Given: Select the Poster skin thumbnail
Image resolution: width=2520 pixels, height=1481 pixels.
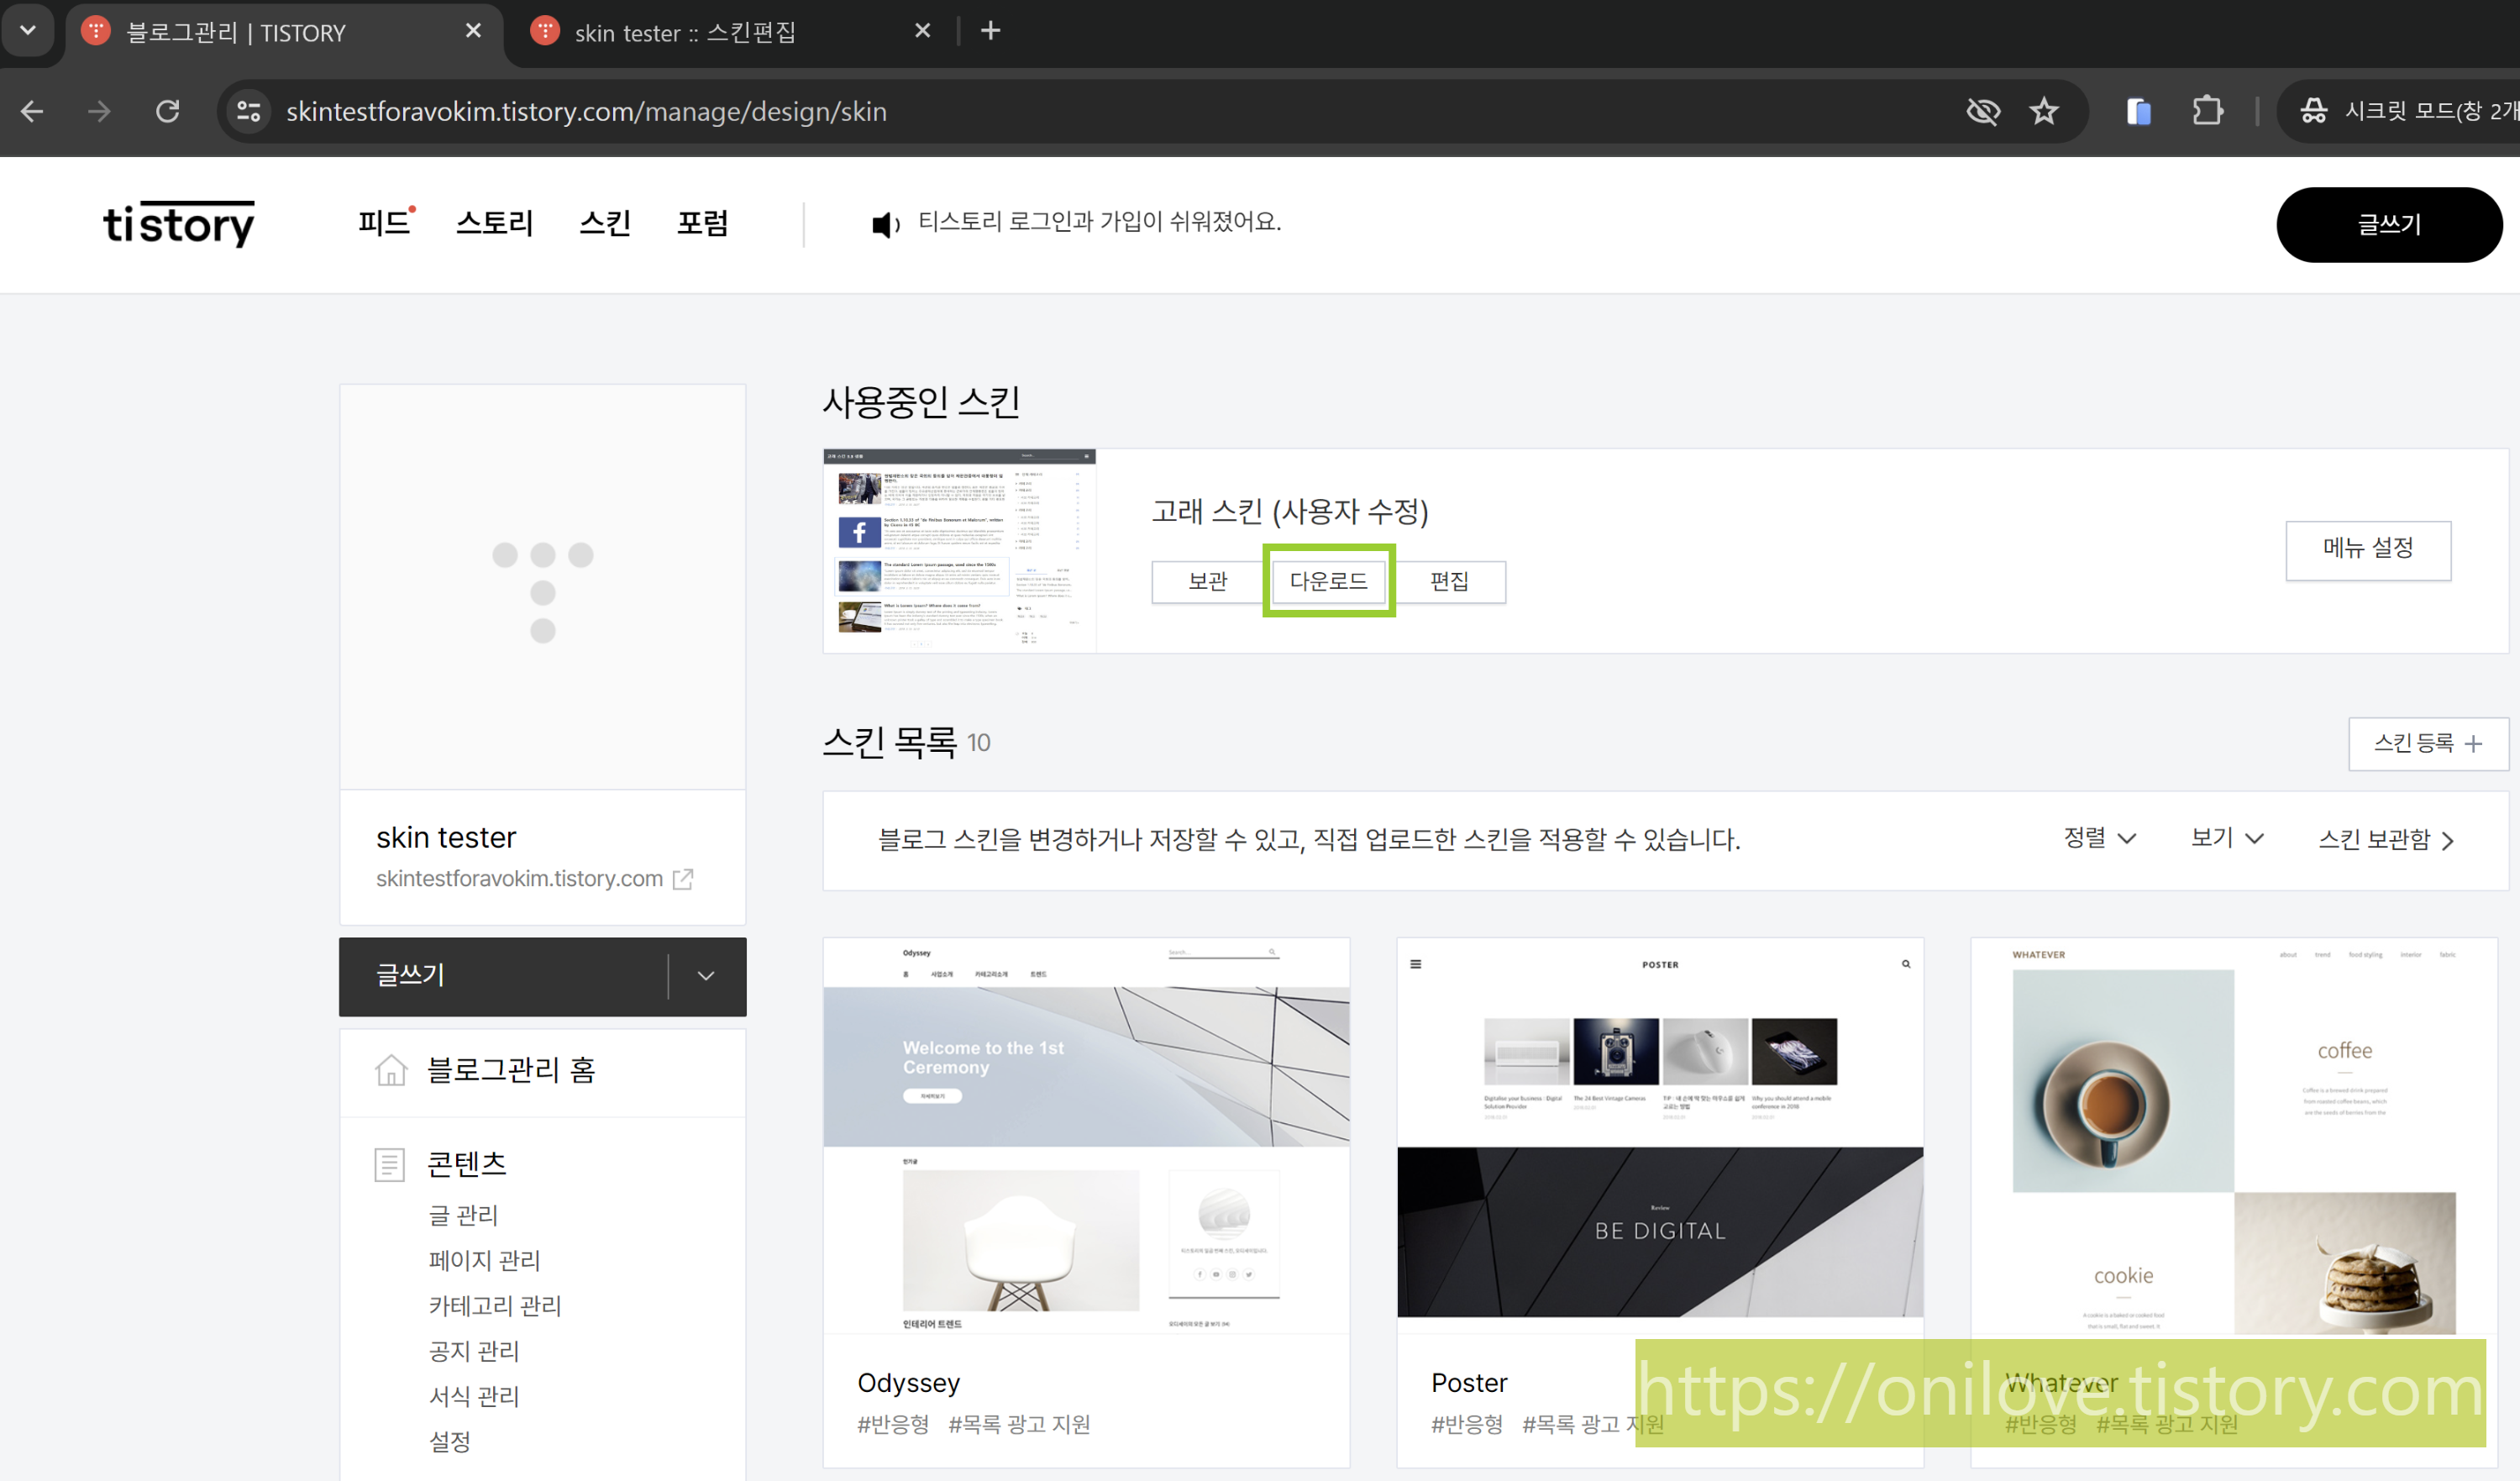Looking at the screenshot, I should coord(1660,1135).
